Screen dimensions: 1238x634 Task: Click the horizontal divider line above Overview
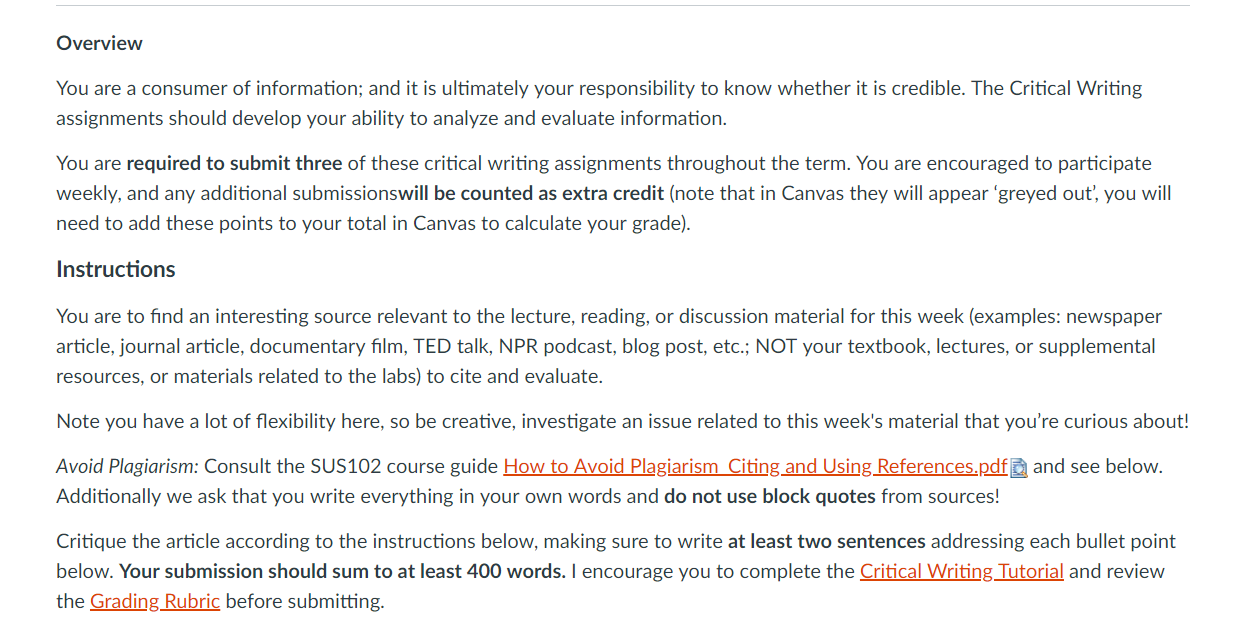(x=622, y=6)
